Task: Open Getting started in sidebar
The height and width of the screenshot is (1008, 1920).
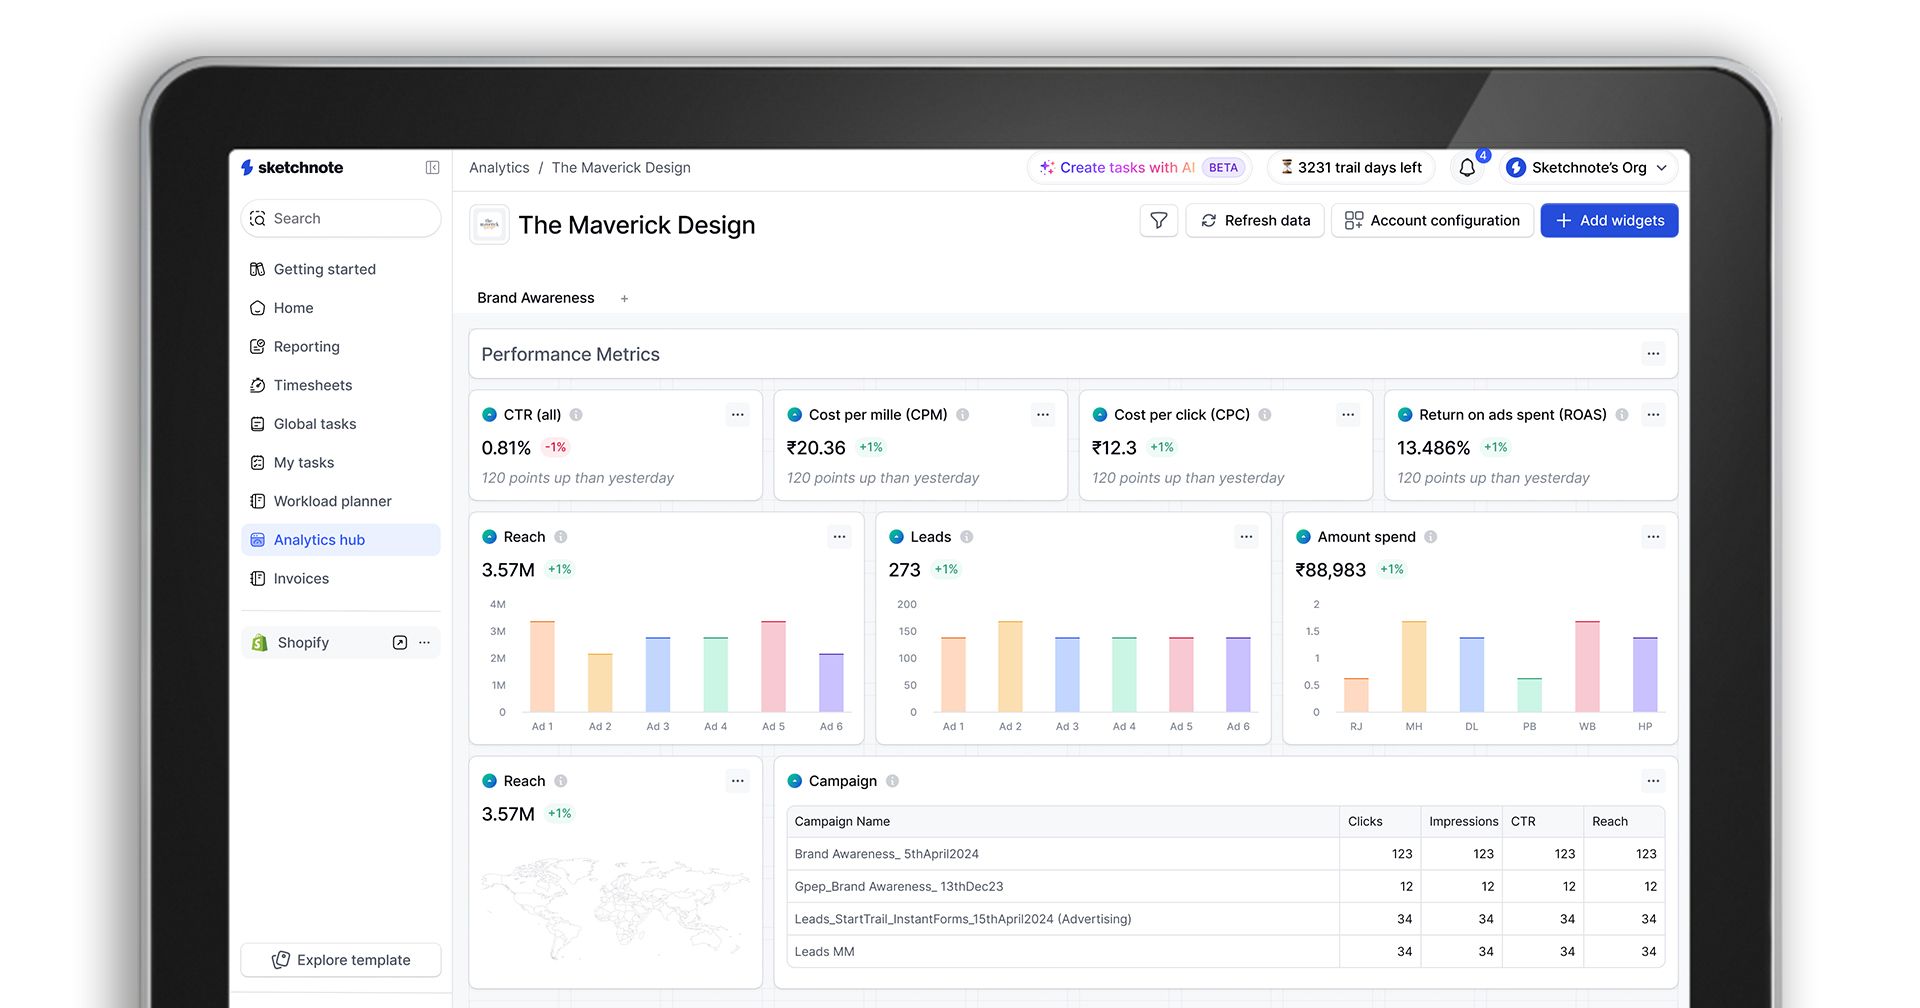Action: [x=340, y=269]
